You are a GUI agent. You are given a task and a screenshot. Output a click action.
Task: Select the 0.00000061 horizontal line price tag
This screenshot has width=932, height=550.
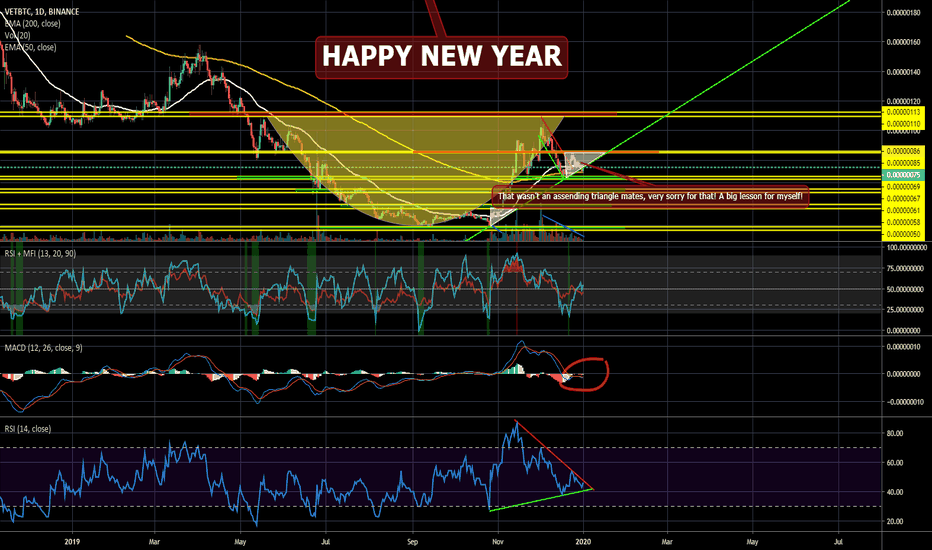point(903,210)
